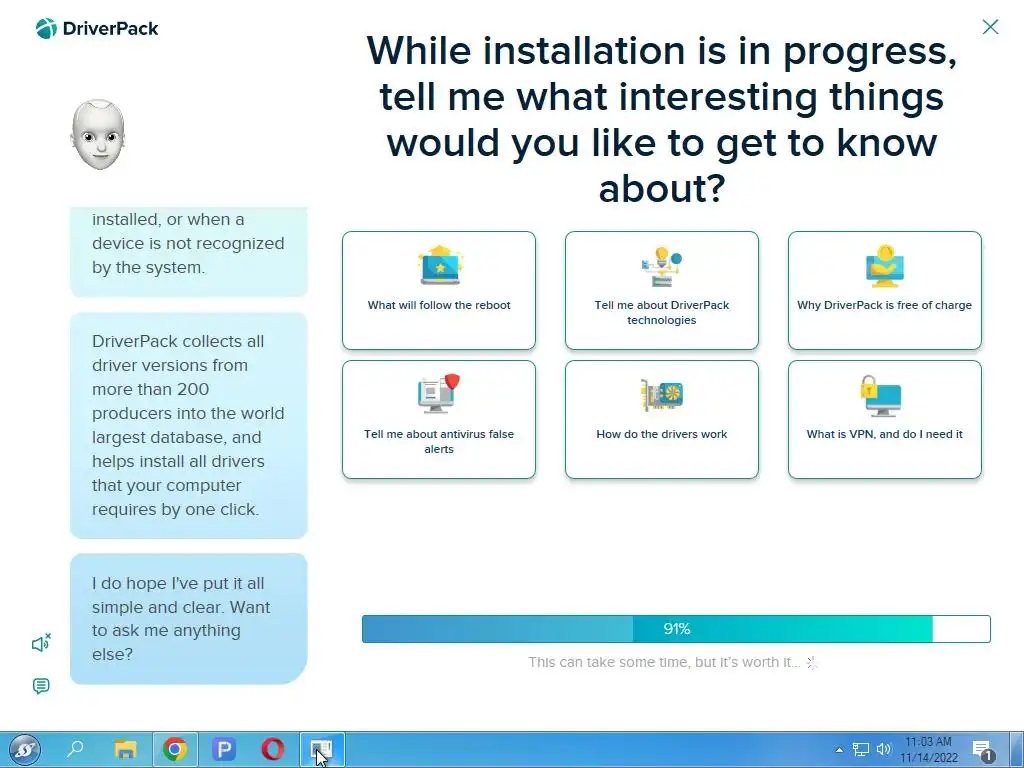Viewport: 1024px width, 768px height.
Task: Open the blue P app on taskbar
Action: coord(223,749)
